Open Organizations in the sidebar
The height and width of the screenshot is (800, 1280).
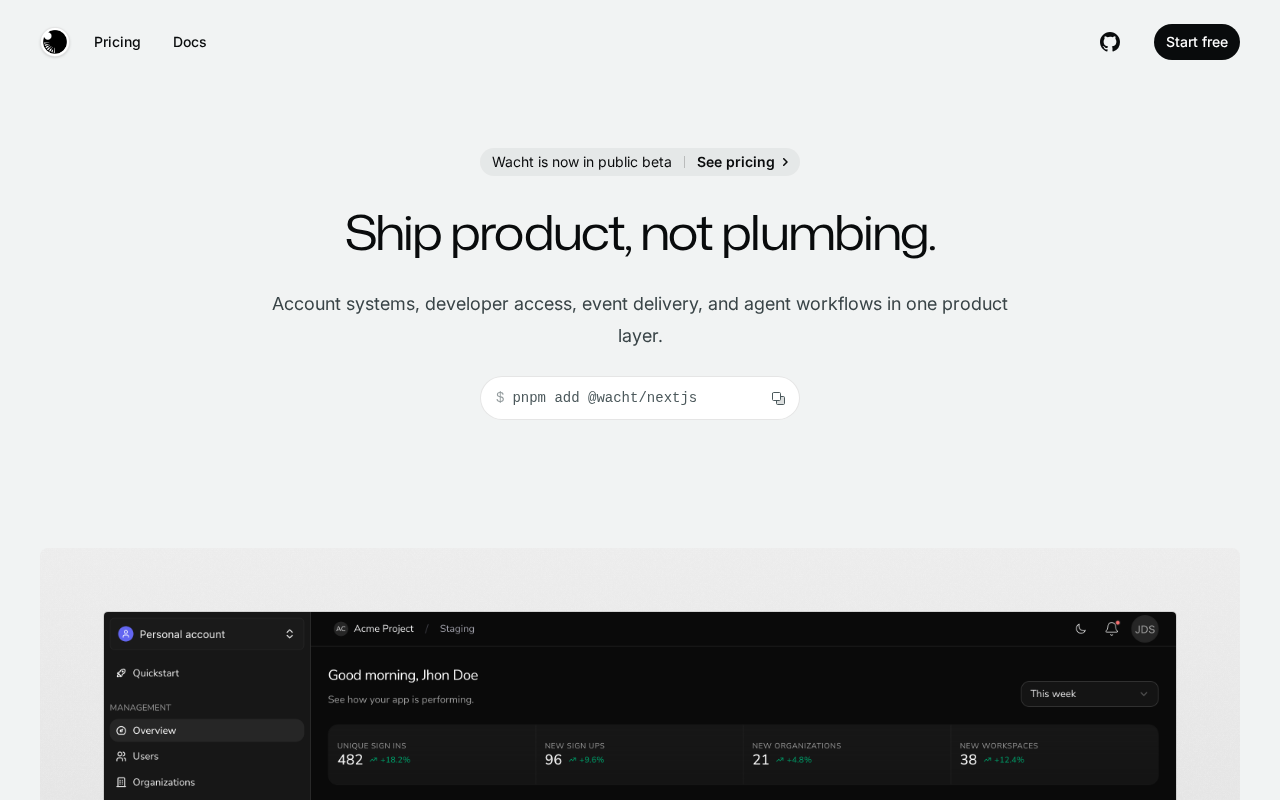pos(163,782)
